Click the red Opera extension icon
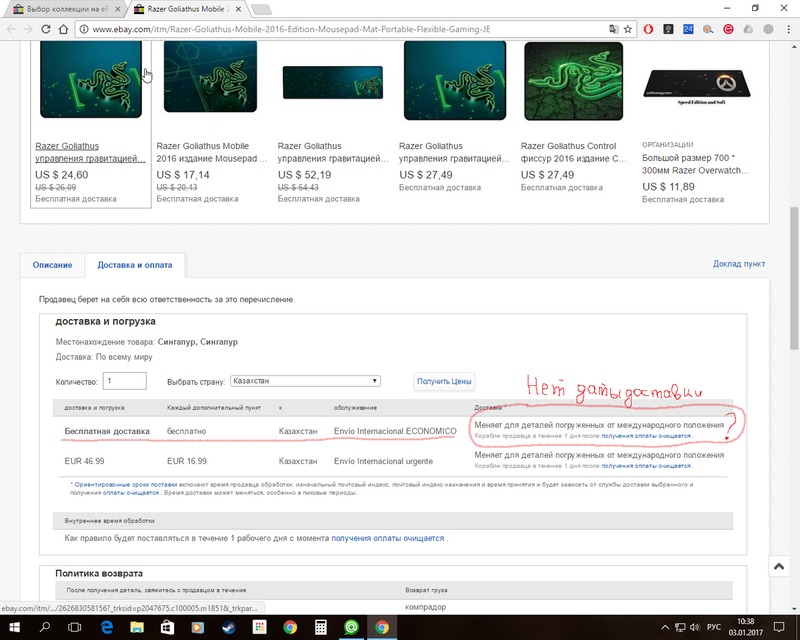800x640 pixels. click(x=648, y=29)
